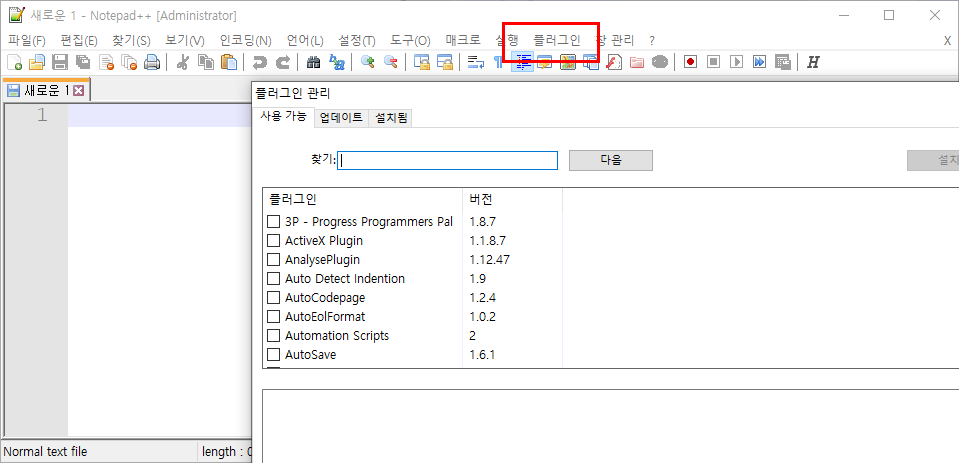This screenshot has height=463, width=959.
Task: Close current document via toolbar icon
Action: click(x=107, y=62)
